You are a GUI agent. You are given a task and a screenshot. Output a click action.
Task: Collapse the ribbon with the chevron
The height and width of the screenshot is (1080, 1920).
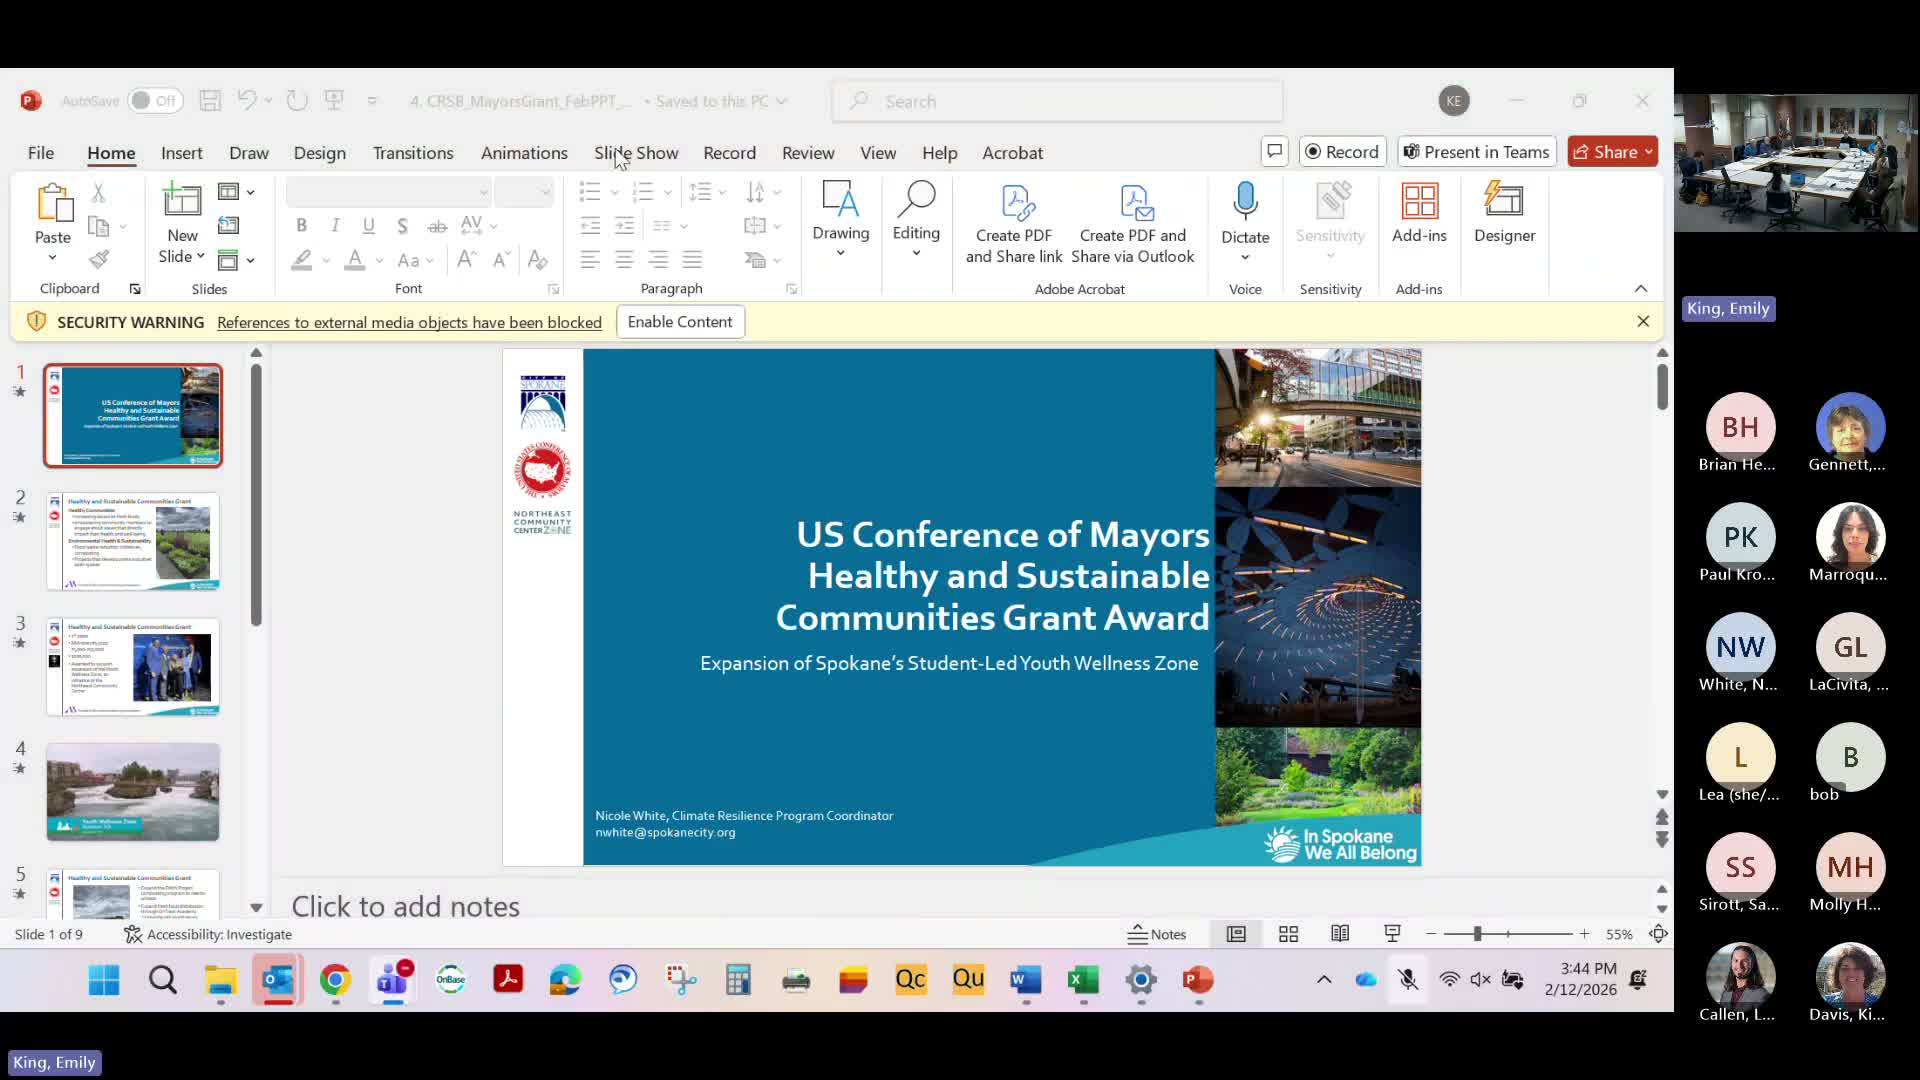click(1641, 288)
